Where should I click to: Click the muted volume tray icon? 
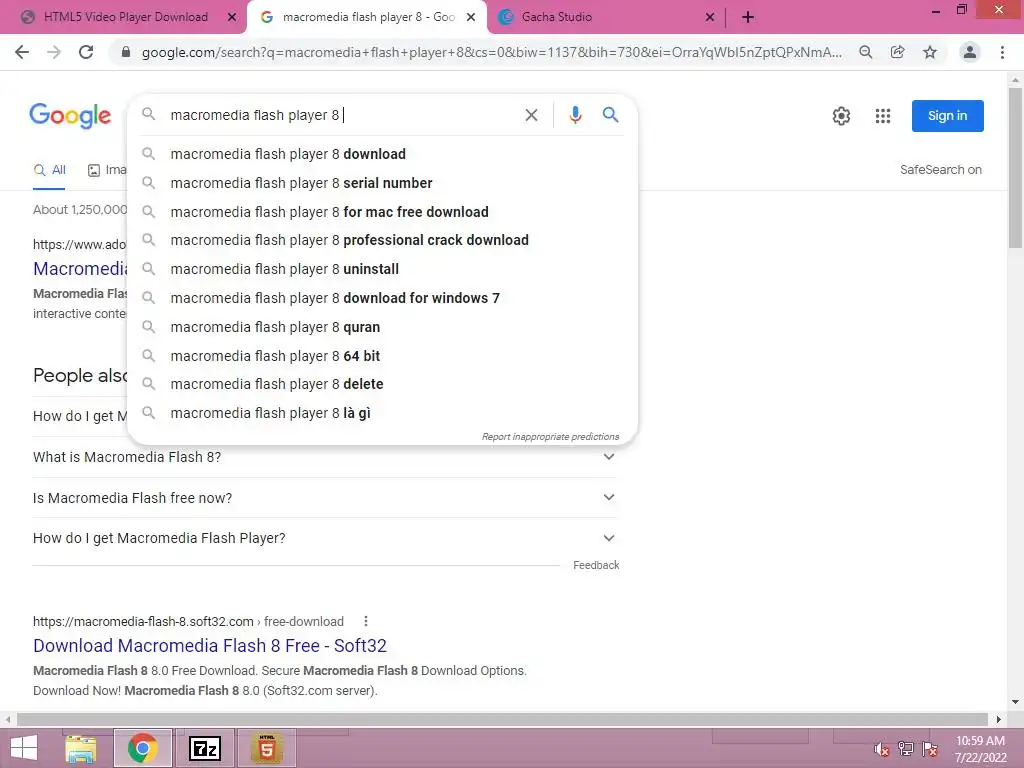[882, 749]
